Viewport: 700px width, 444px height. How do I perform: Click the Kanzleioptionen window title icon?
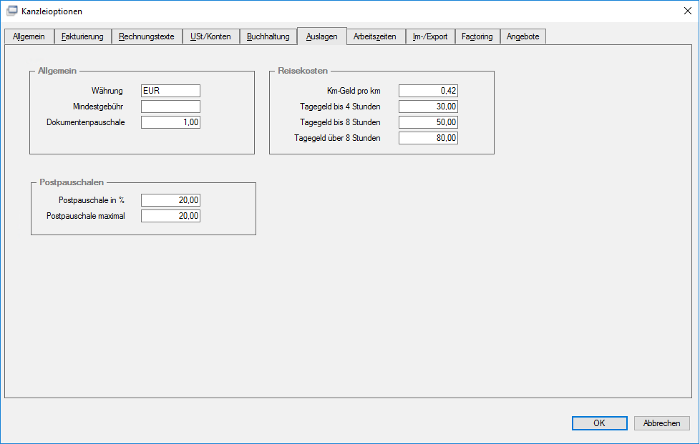pos(12,11)
